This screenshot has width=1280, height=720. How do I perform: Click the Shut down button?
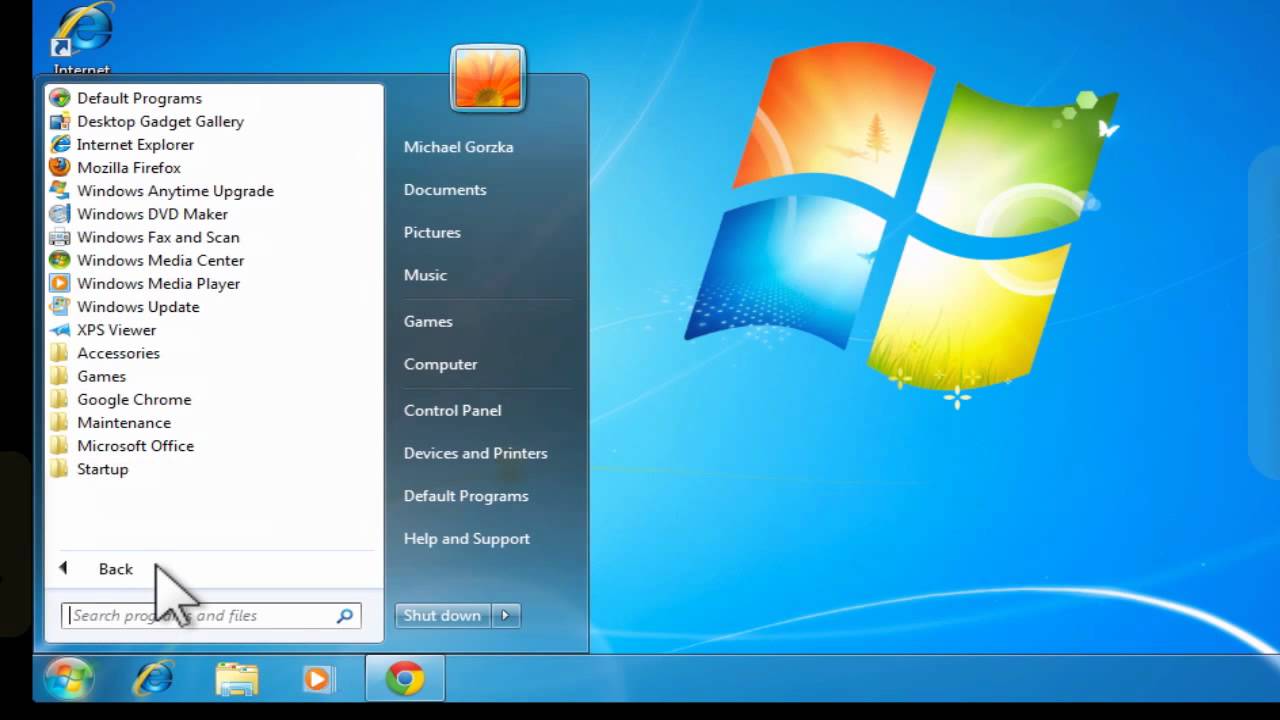pos(441,615)
